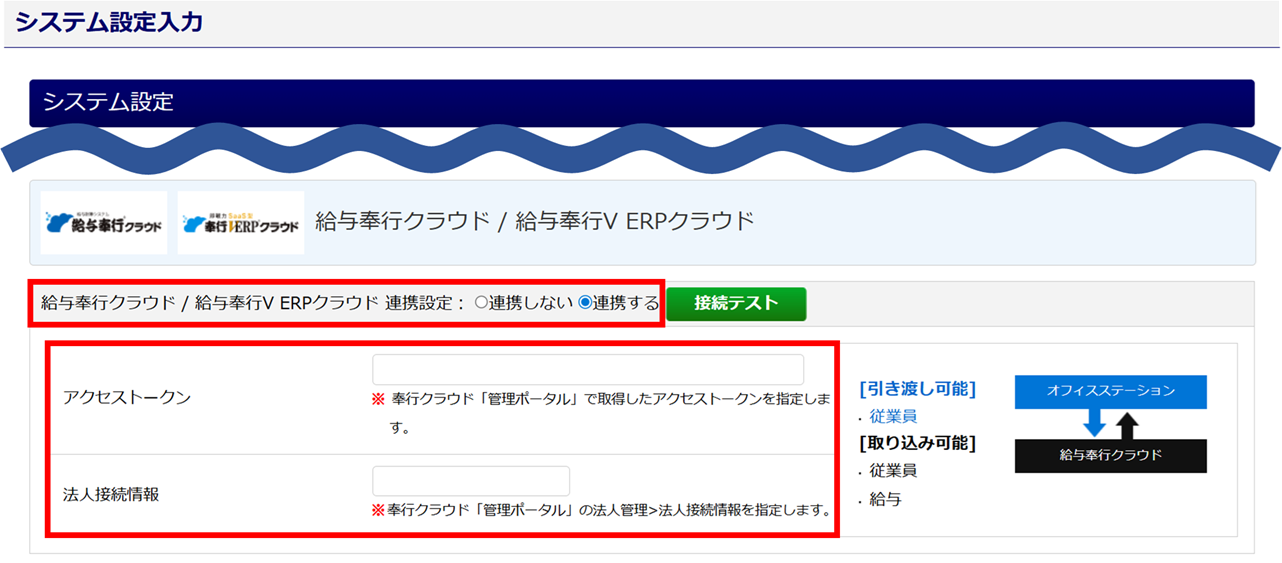Click the 給与奉行クラウド / 給与奉行V ERPクラウド heading

pos(534,221)
